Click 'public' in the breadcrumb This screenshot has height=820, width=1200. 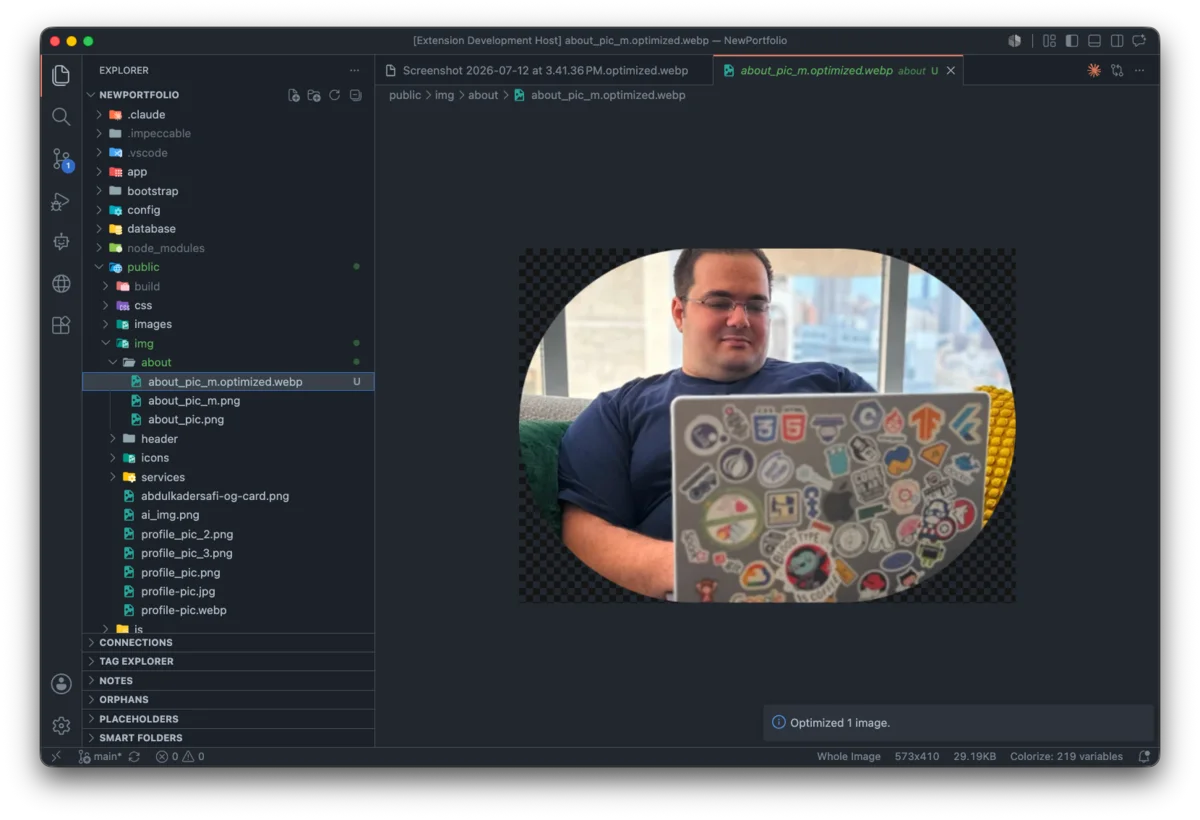click(x=405, y=95)
